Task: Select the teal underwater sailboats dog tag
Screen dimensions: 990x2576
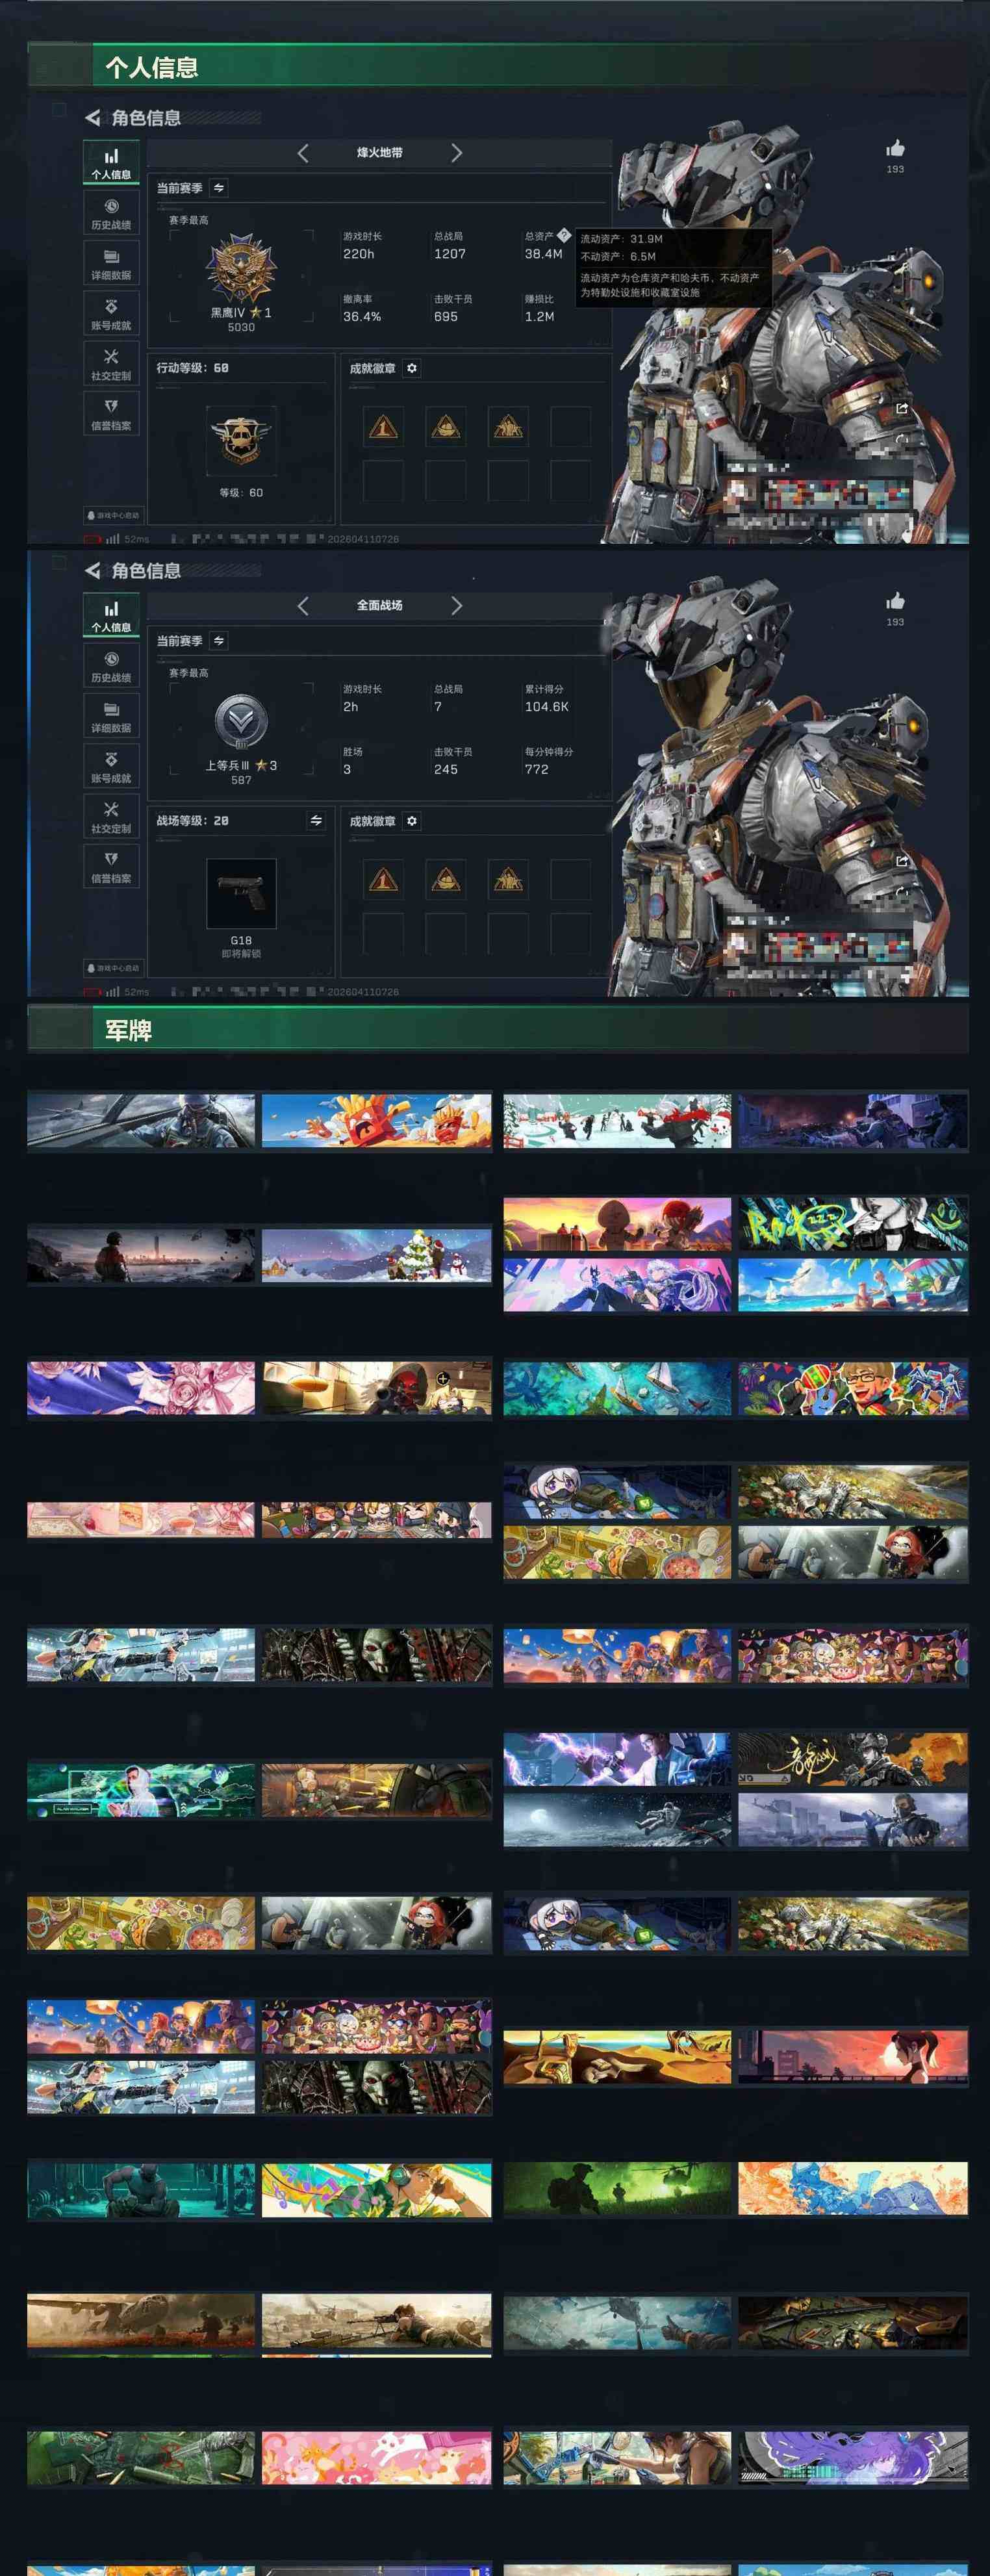Action: coord(617,1387)
